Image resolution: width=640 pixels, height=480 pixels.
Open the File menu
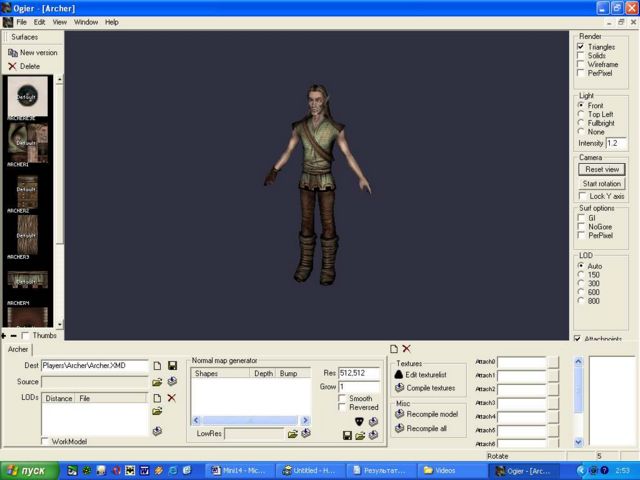coord(21,22)
